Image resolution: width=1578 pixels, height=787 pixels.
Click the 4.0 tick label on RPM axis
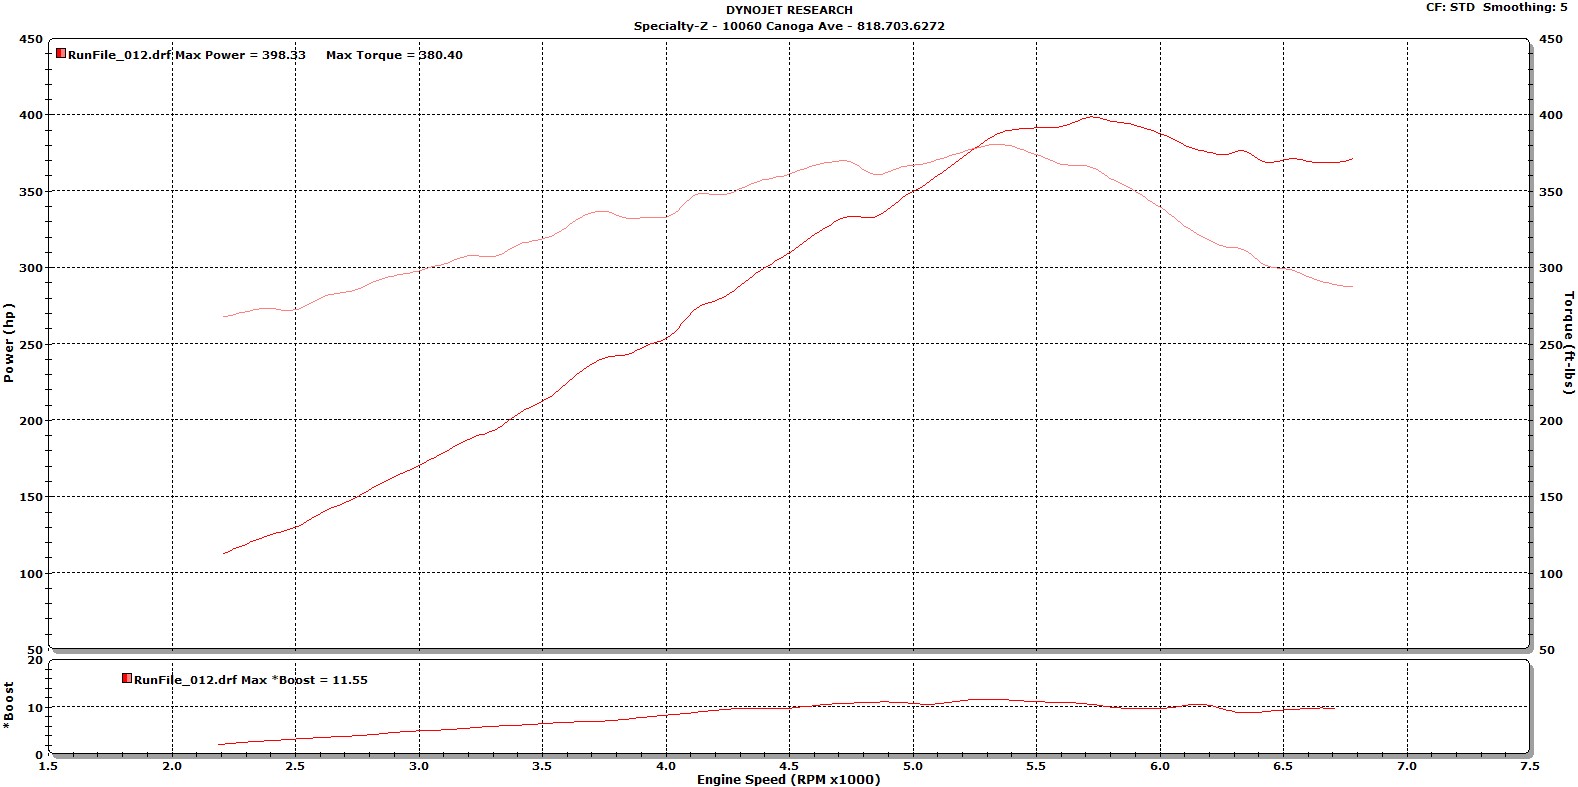point(666,766)
